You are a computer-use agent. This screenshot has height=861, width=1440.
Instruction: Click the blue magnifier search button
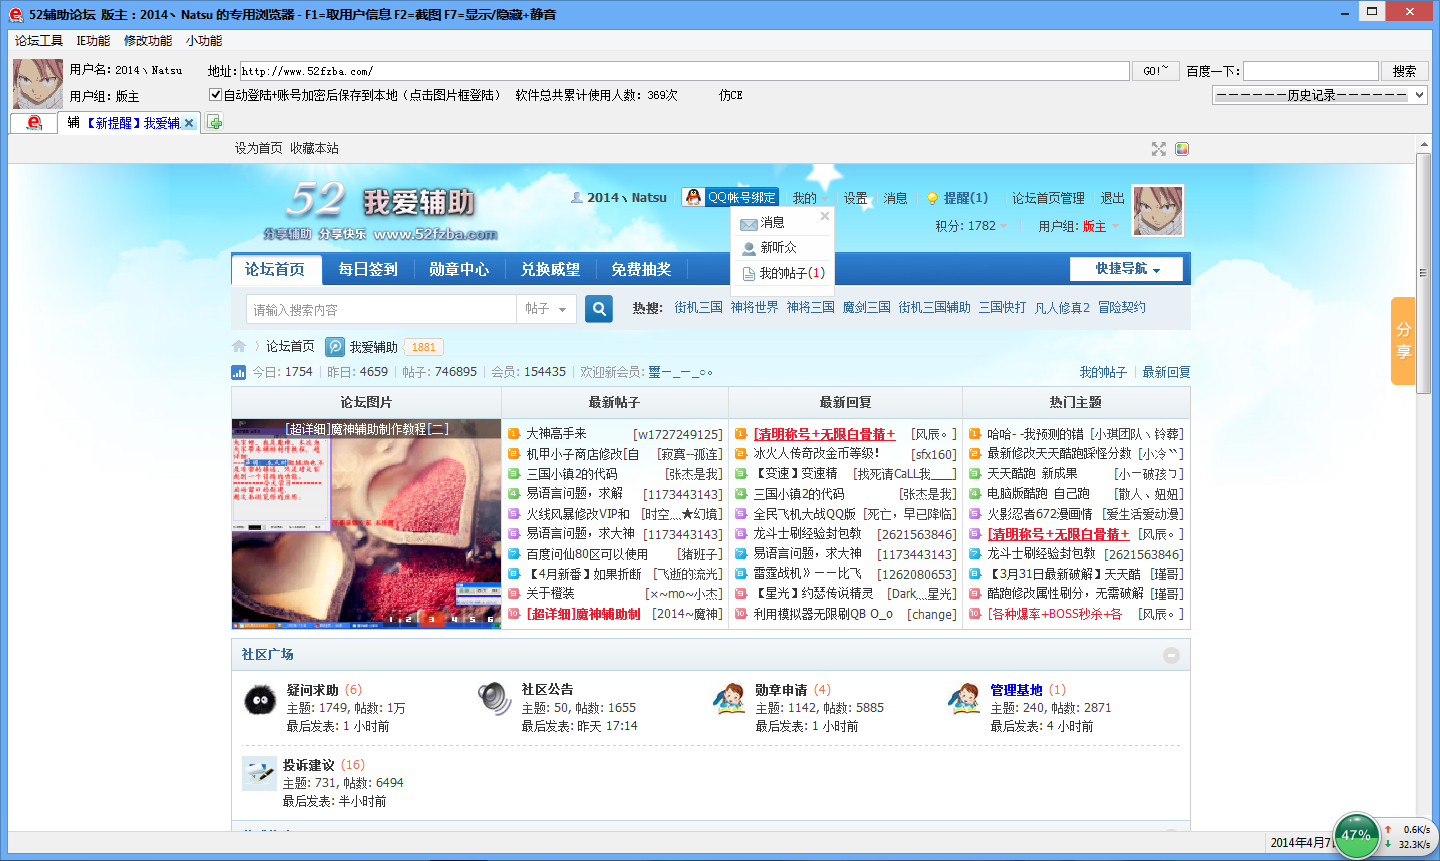(x=599, y=309)
